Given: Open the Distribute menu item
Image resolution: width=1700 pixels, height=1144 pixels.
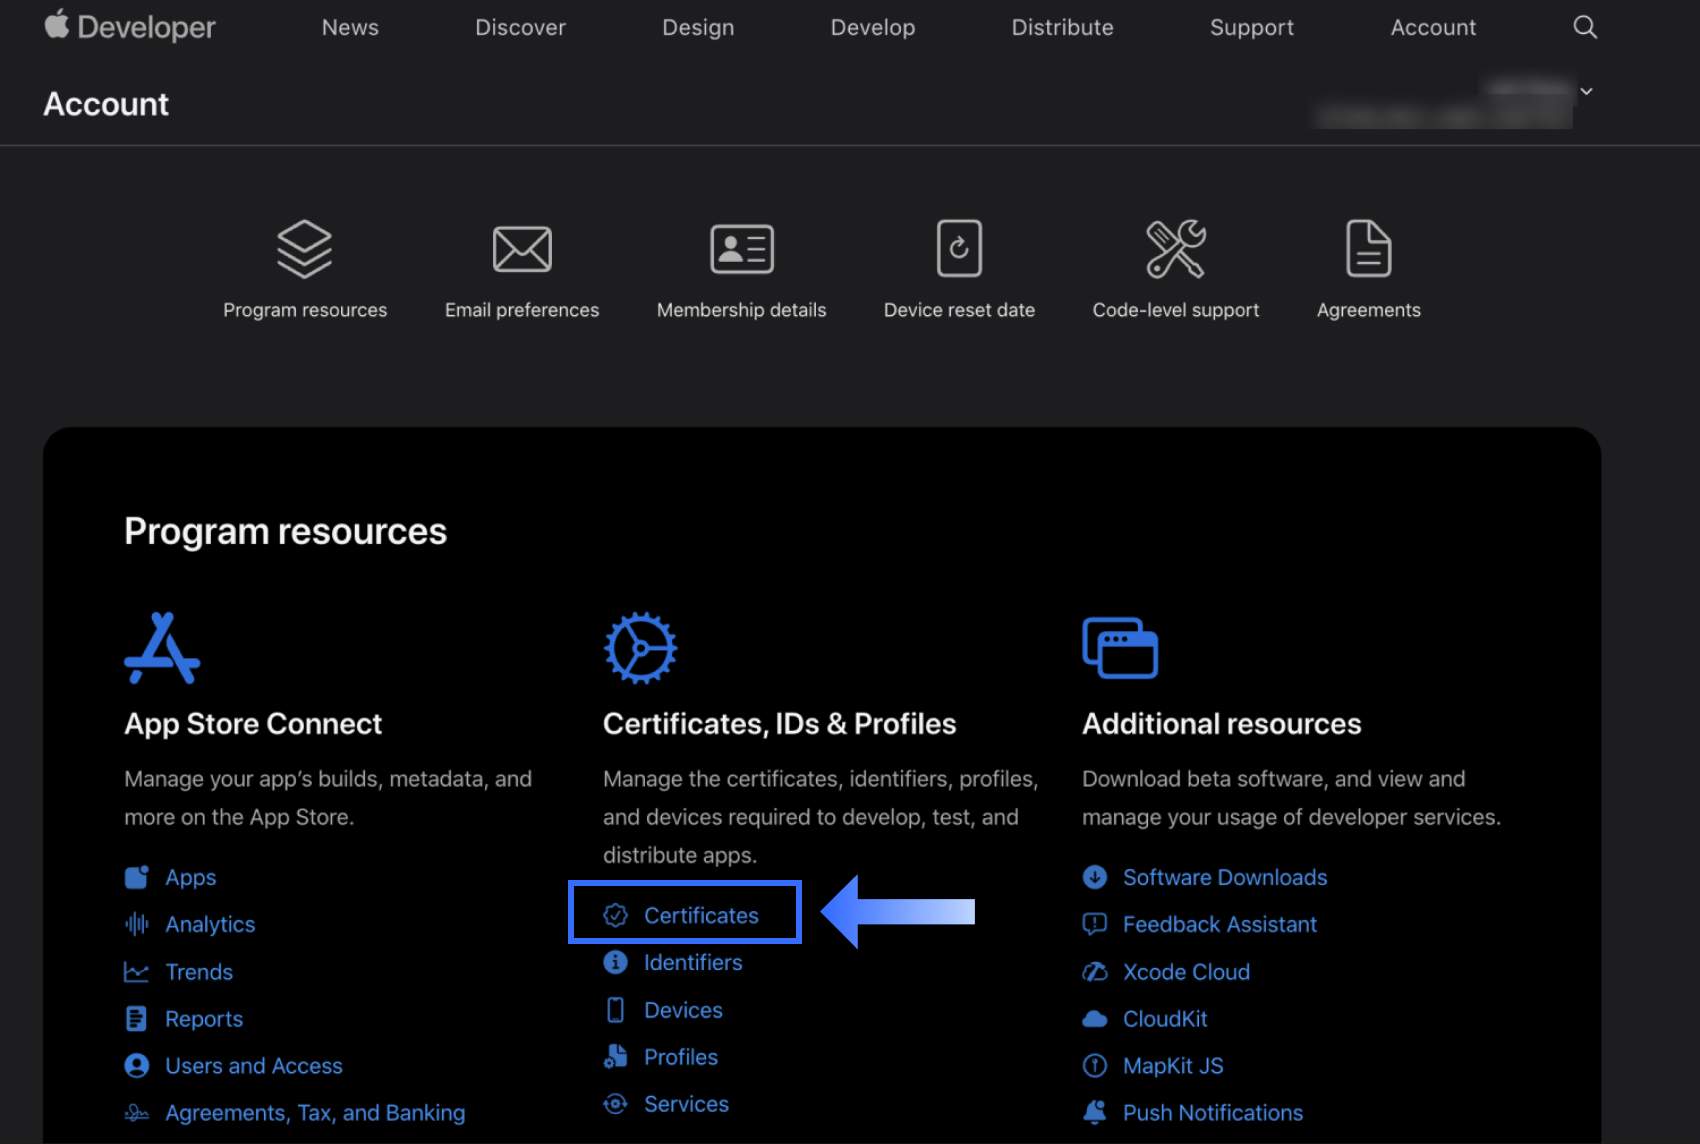Looking at the screenshot, I should [x=1062, y=27].
